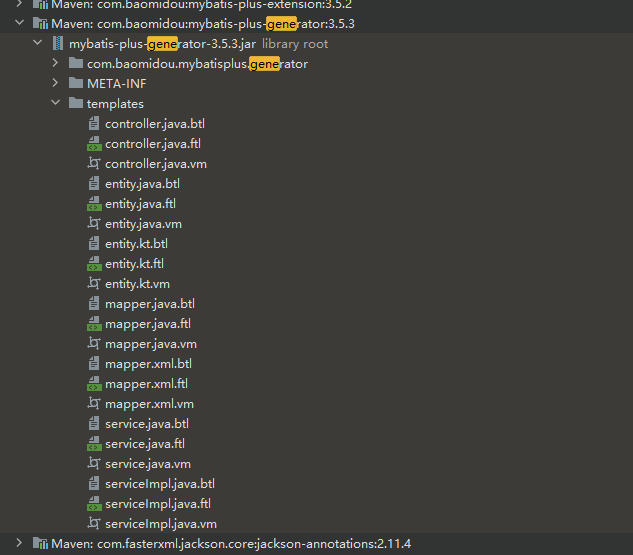Click the entity.java.btl file icon
The height and width of the screenshot is (555, 633).
(94, 183)
